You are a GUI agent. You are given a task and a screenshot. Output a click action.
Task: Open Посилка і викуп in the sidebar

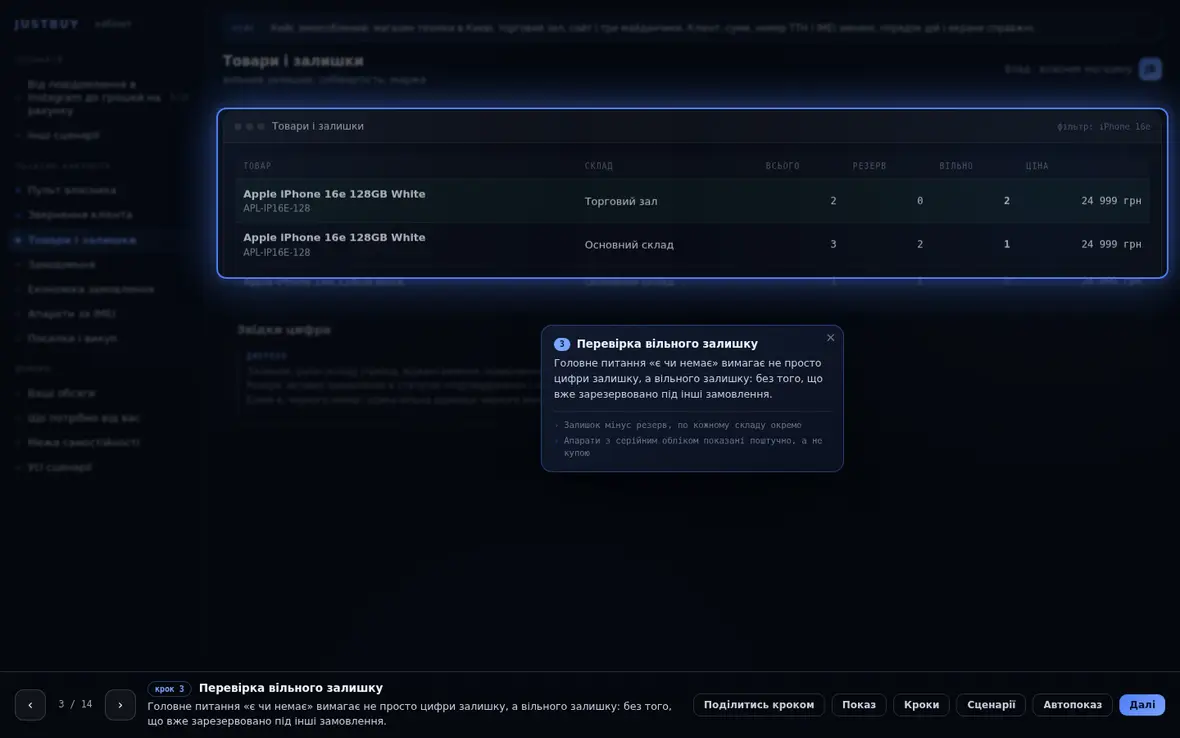click(71, 339)
